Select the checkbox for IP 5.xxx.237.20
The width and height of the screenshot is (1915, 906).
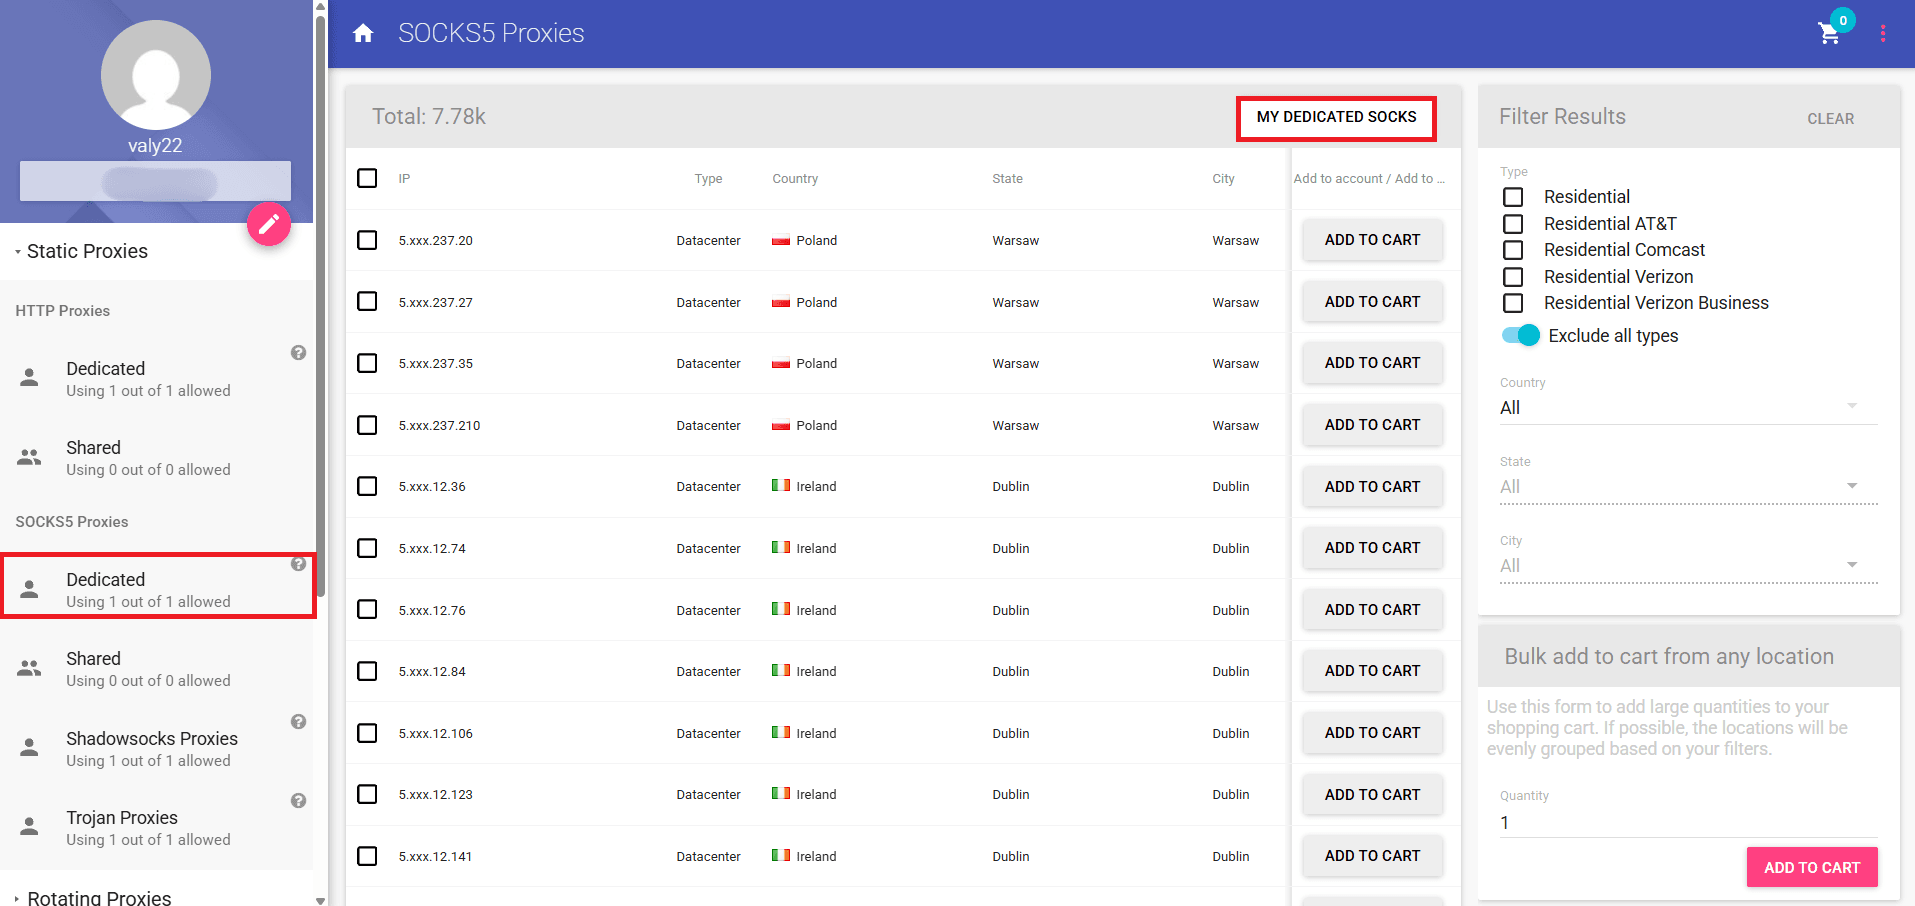[x=367, y=240]
